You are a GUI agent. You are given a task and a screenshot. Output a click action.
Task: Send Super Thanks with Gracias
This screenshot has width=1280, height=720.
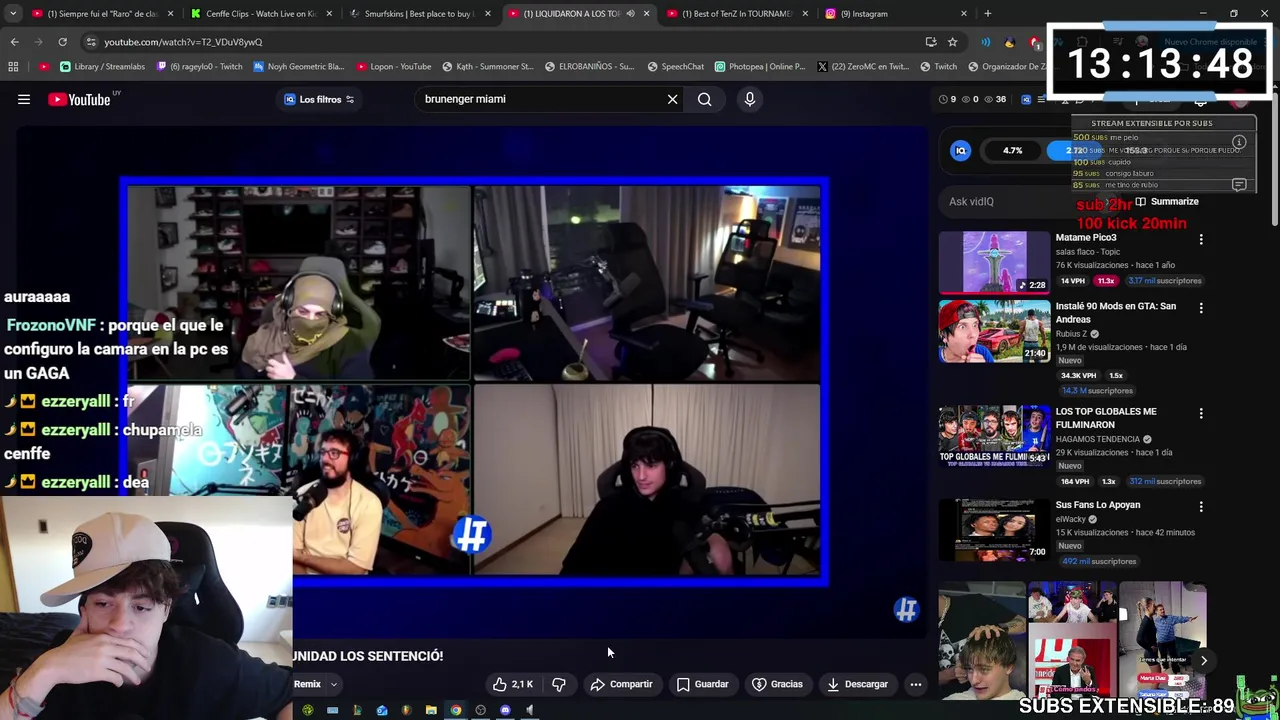click(x=777, y=684)
